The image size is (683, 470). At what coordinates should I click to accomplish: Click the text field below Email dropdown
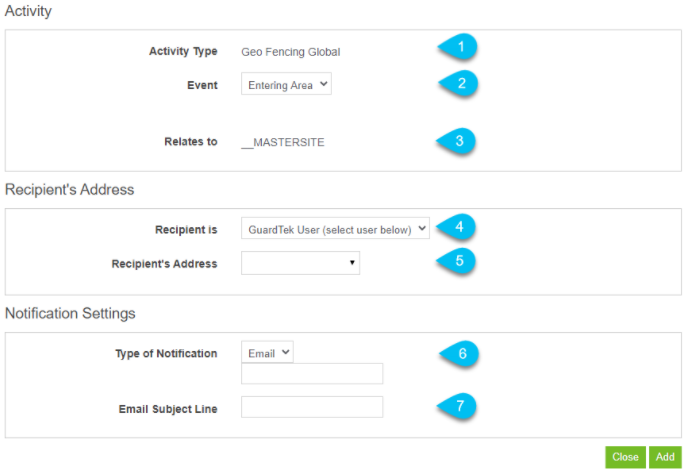(x=312, y=374)
